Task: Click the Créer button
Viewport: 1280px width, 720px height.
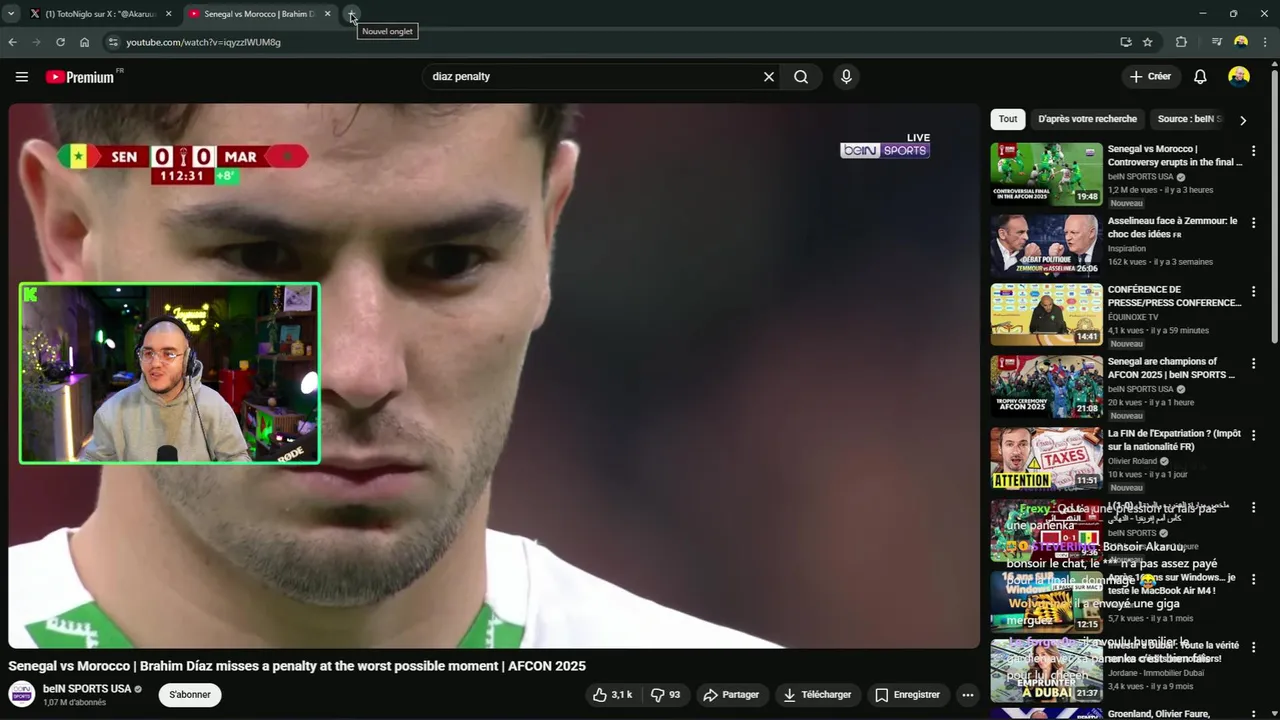Action: pyautogui.click(x=1150, y=76)
